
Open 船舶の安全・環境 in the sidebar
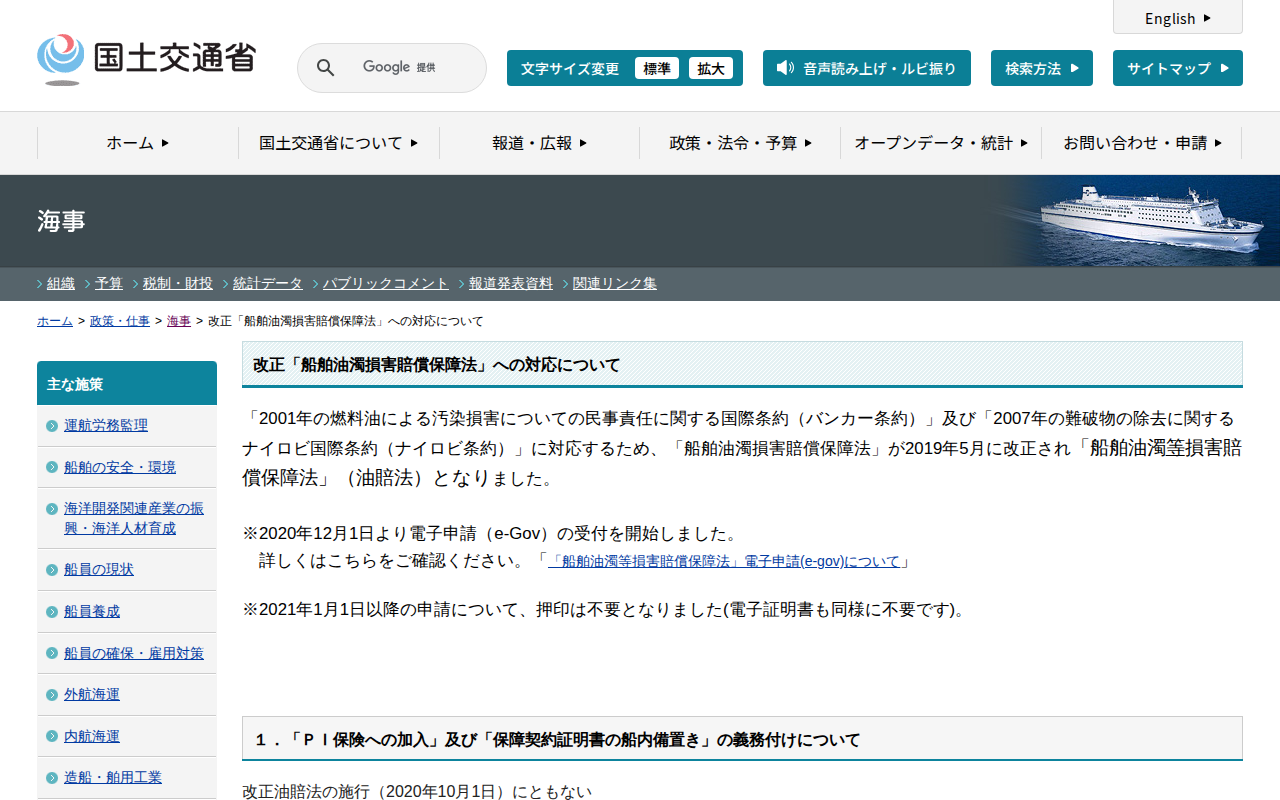(x=120, y=467)
